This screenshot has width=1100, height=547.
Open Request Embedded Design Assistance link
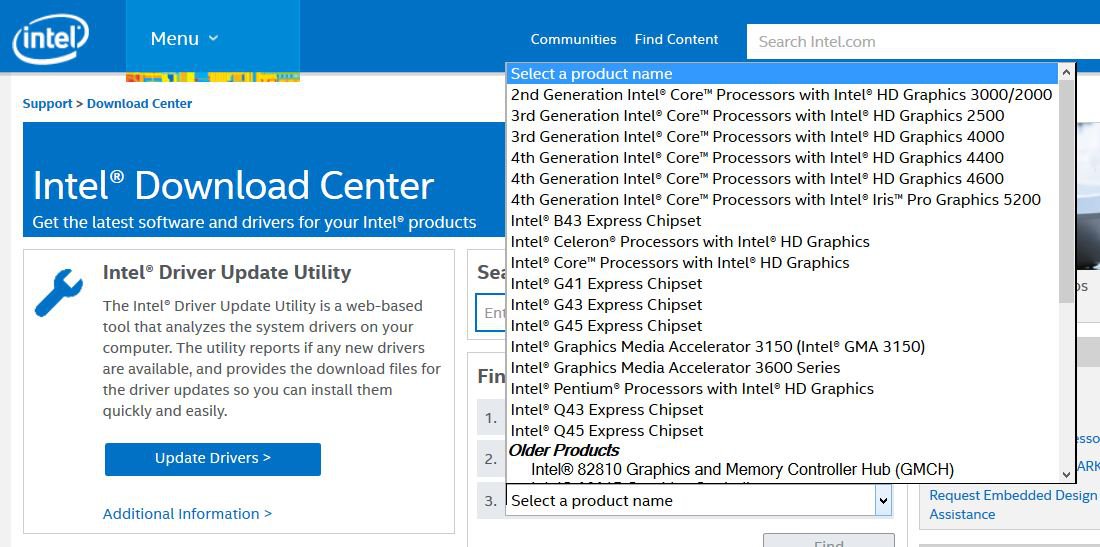click(x=1012, y=505)
